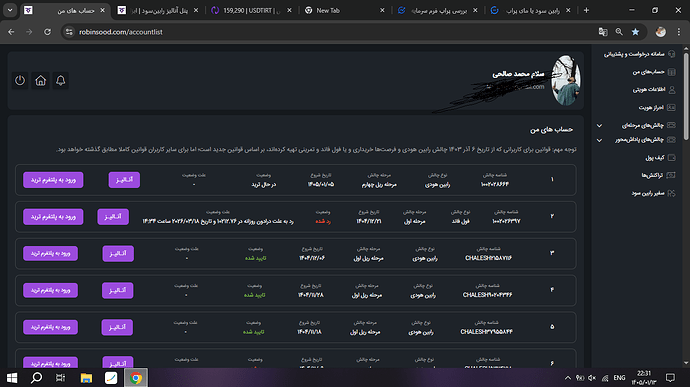View site information icon in address bar
Image resolution: width=690 pixels, height=387 pixels.
pos(69,32)
